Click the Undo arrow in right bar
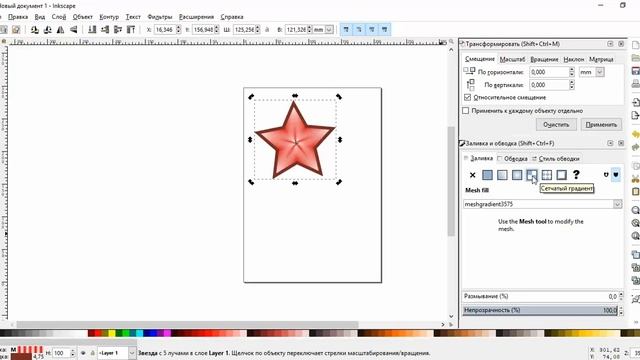This screenshot has height=360, width=640. (636, 134)
